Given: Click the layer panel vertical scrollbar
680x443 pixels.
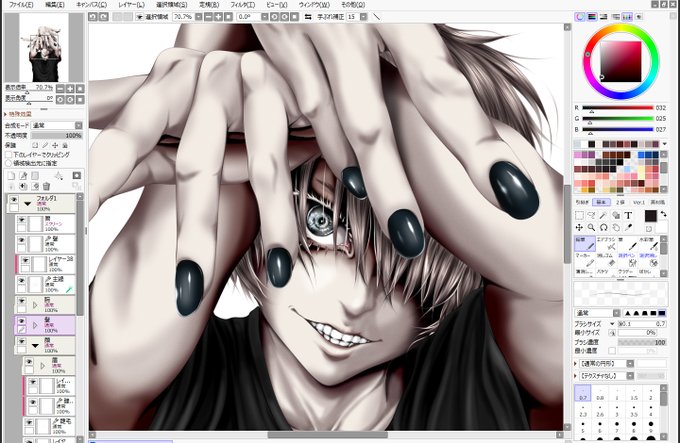Looking at the screenshot, I should pos(80,260).
